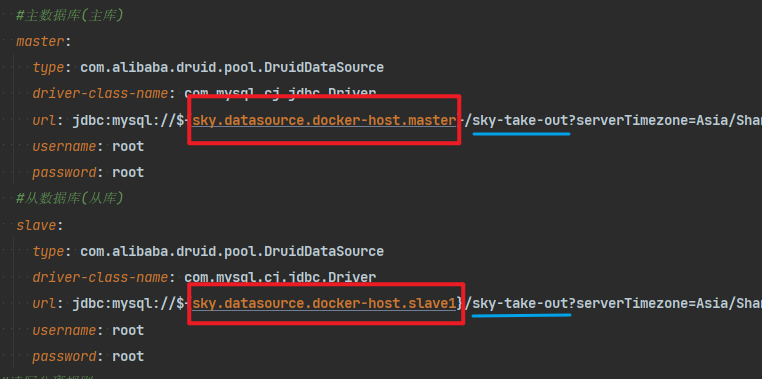The height and width of the screenshot is (379, 762).
Task: Click the slave driver-class-name key
Action: pos(100,277)
